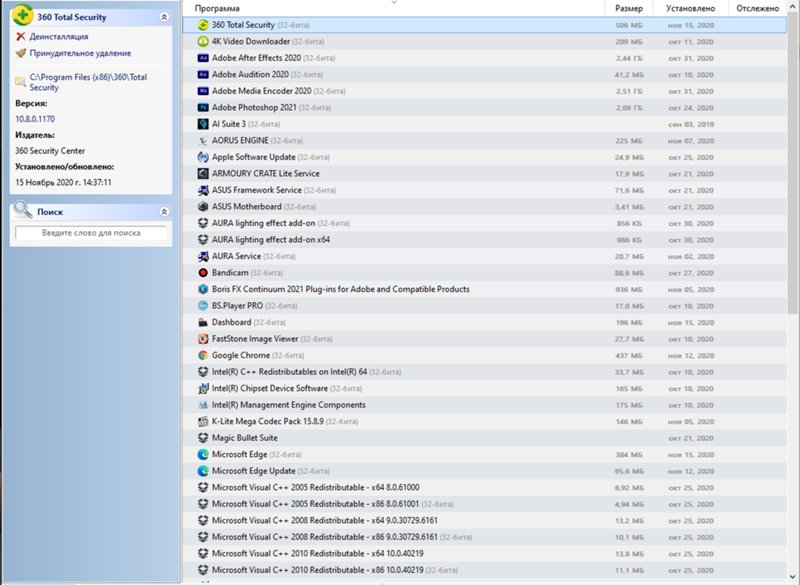Click the FastStone Image Viewer icon
The image size is (800, 585).
click(x=203, y=339)
